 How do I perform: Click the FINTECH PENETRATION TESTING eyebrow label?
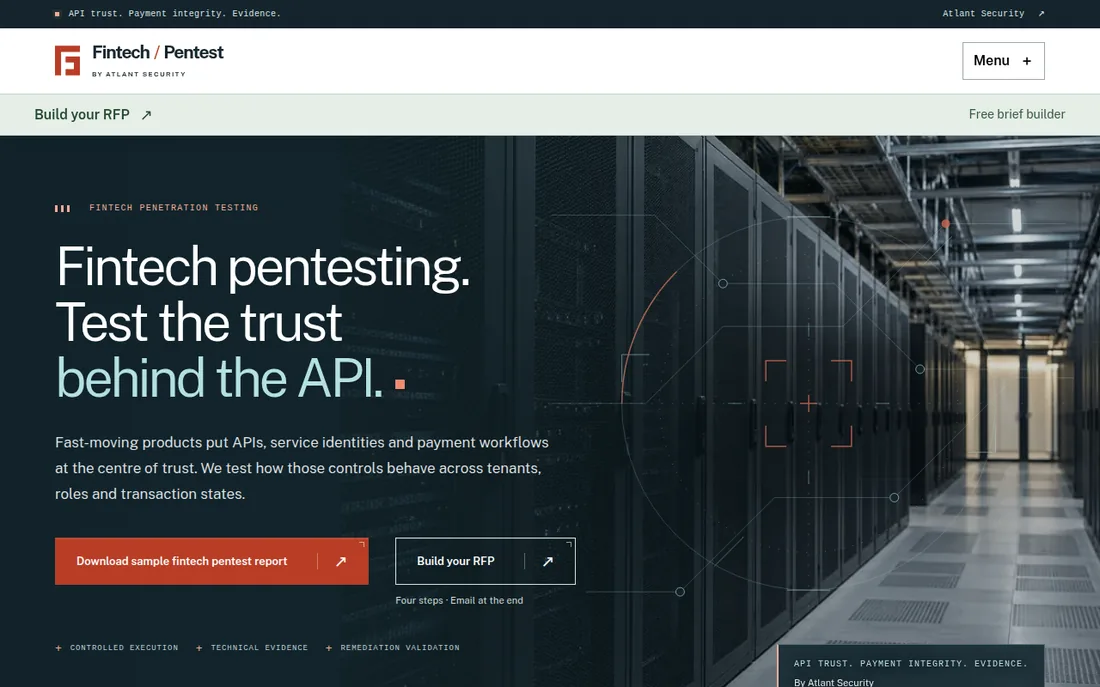coord(173,208)
